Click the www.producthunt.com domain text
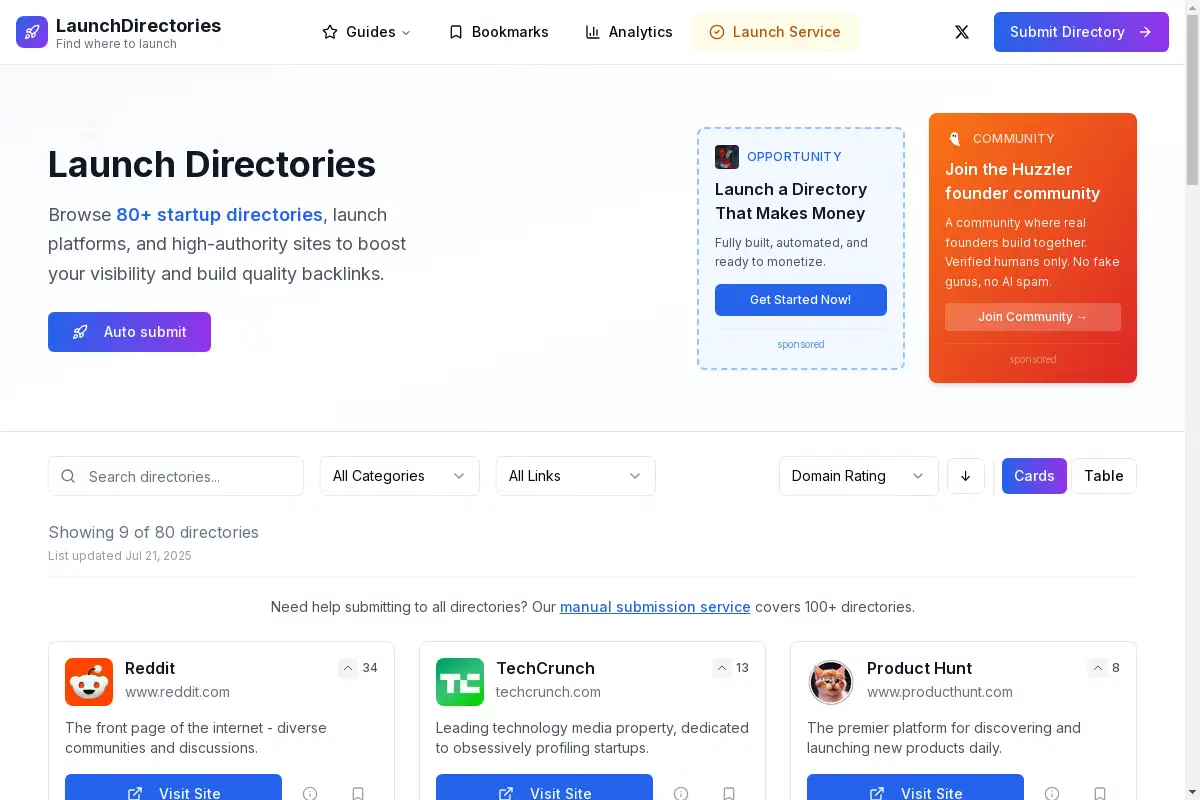This screenshot has height=800, width=1200. tap(939, 692)
